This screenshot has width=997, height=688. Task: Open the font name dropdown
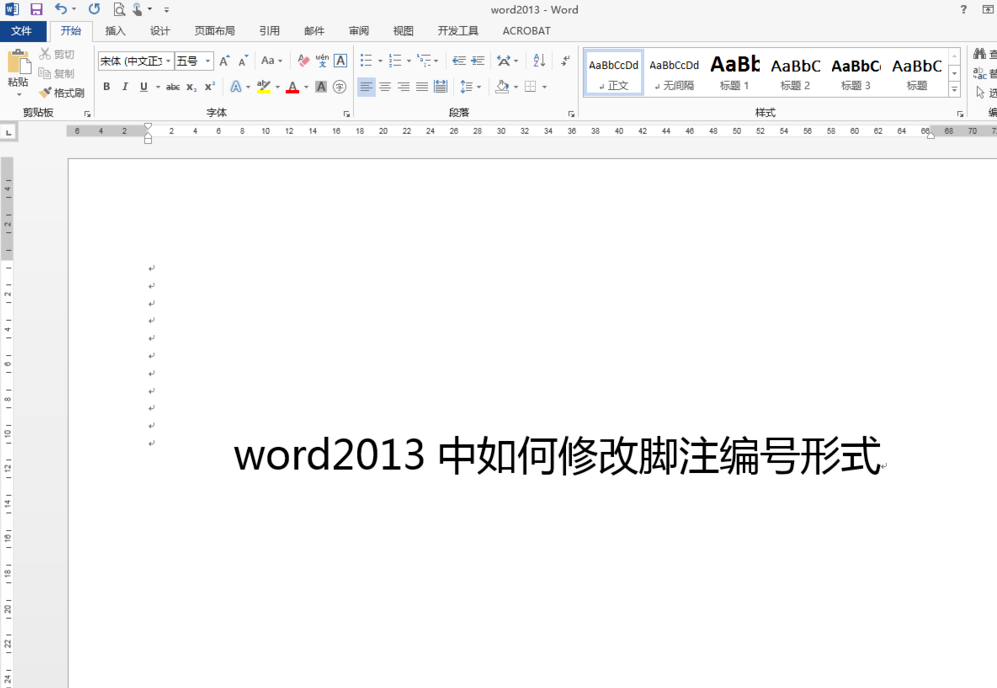pos(168,61)
